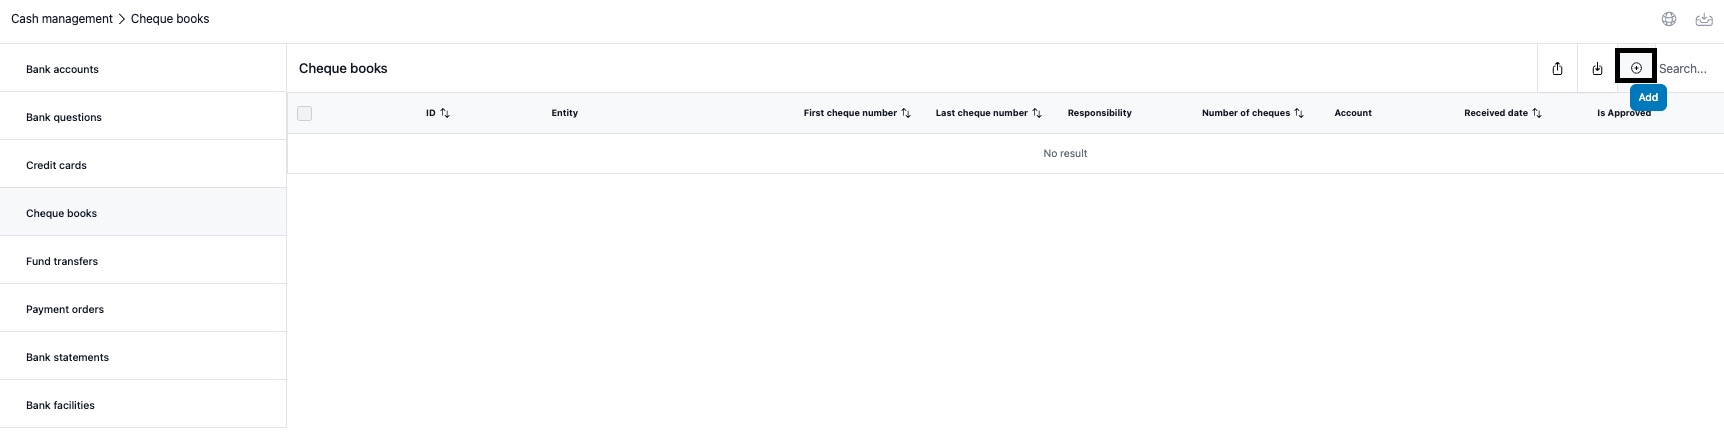Click the Last cheque number header label
Viewport: 1724px width, 433px height.
pos(981,113)
